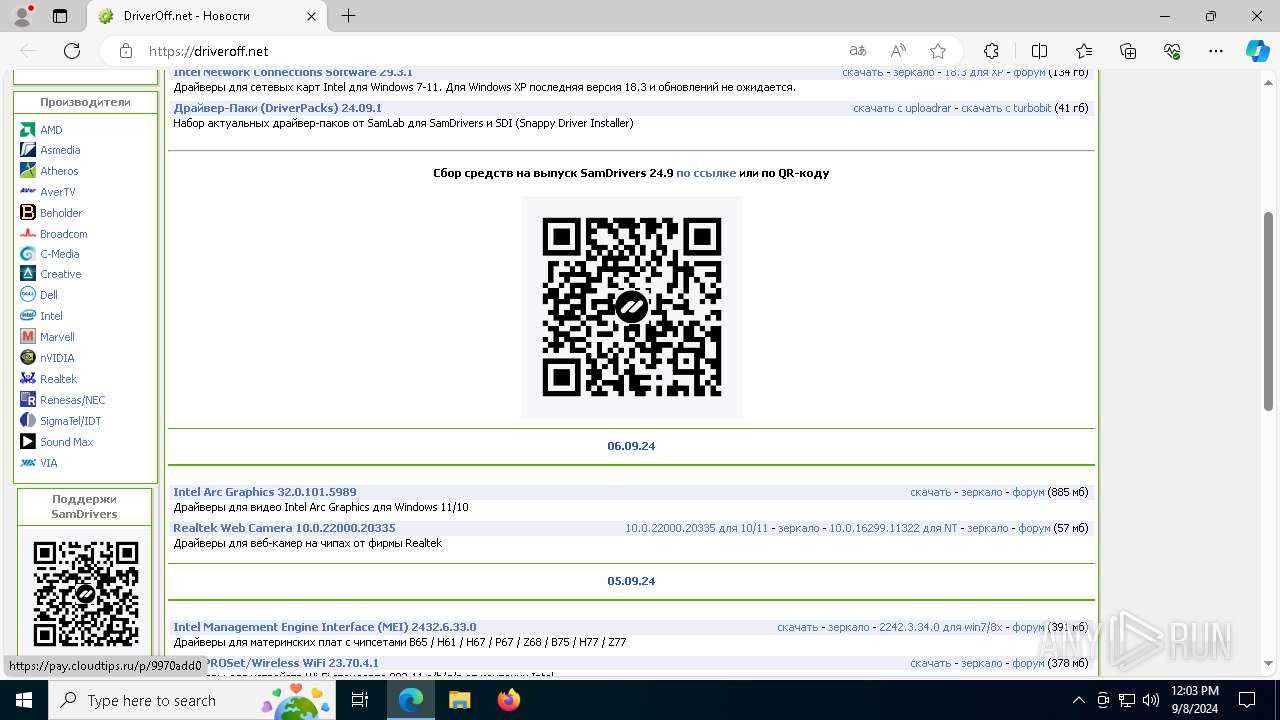
Task: Click the Asmedia logo icon
Action: point(28,150)
